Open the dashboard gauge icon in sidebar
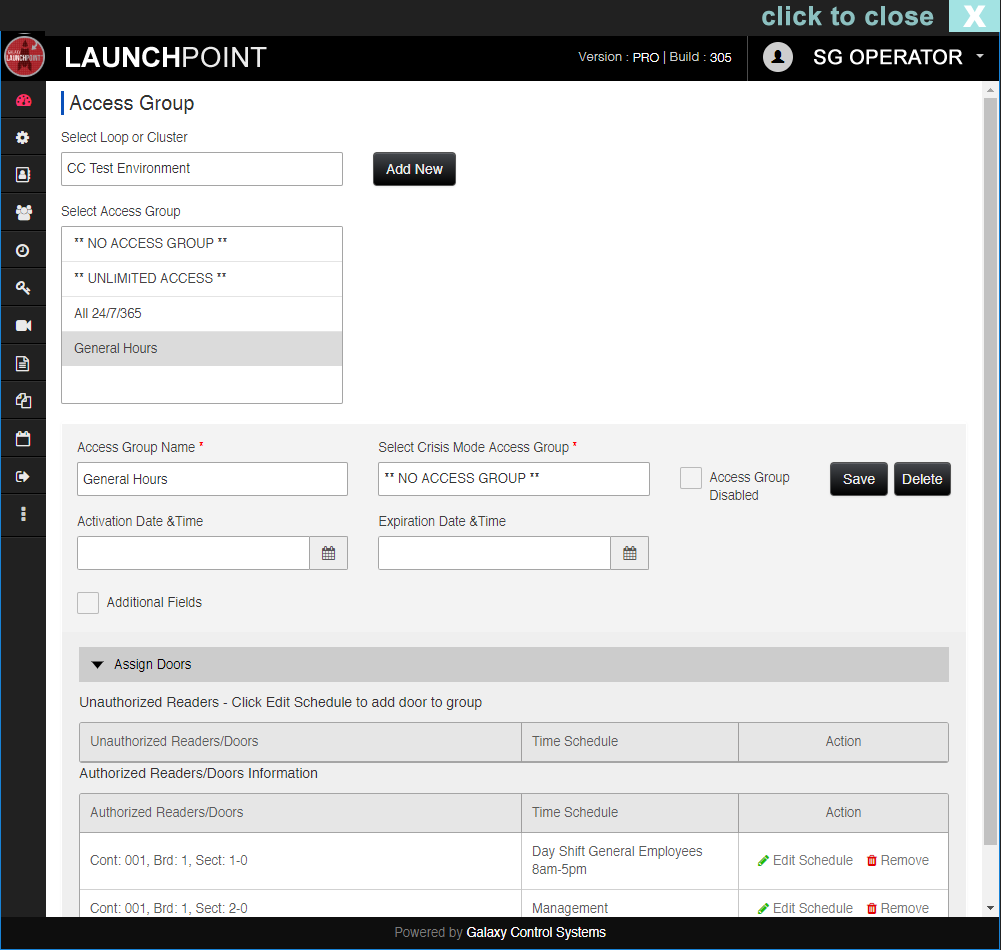The width and height of the screenshot is (1001, 950). (23, 100)
